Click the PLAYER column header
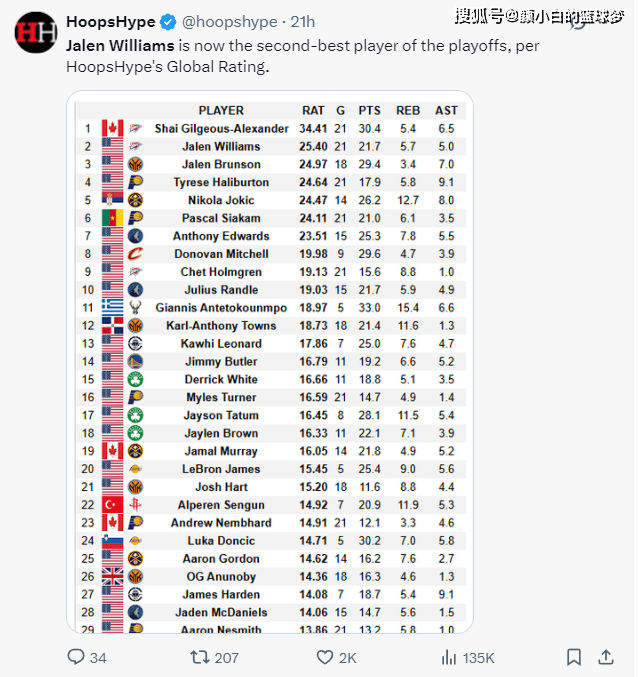This screenshot has height=677, width=639. 221,110
